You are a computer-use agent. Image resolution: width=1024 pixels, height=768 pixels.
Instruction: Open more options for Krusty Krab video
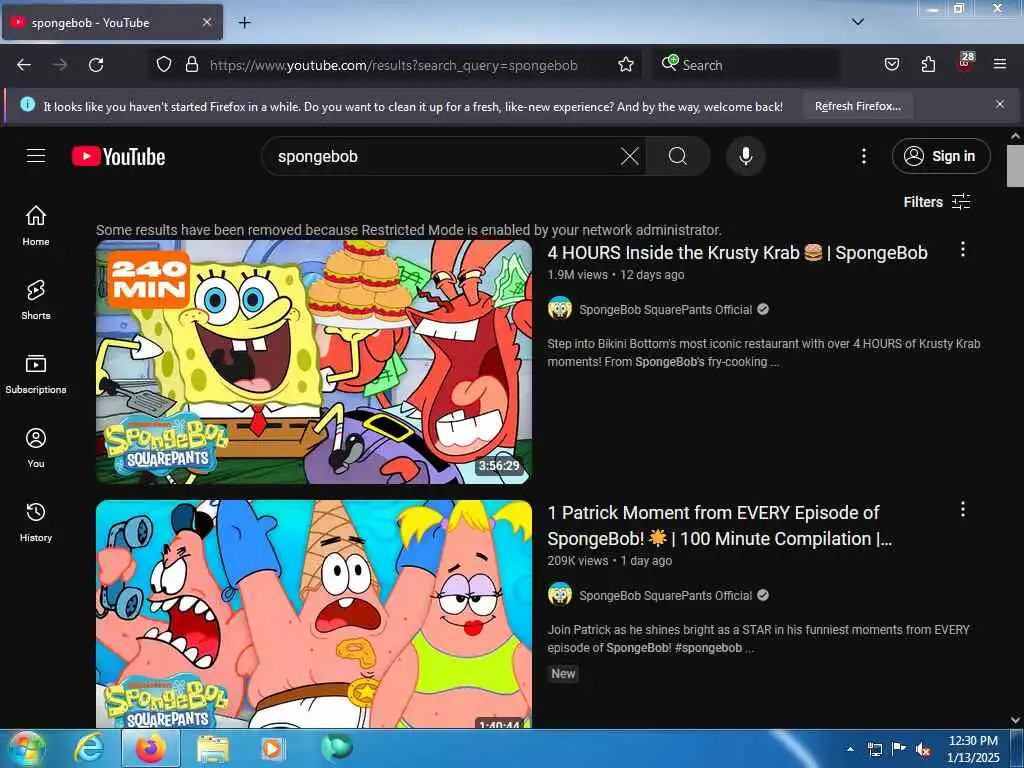tap(963, 249)
